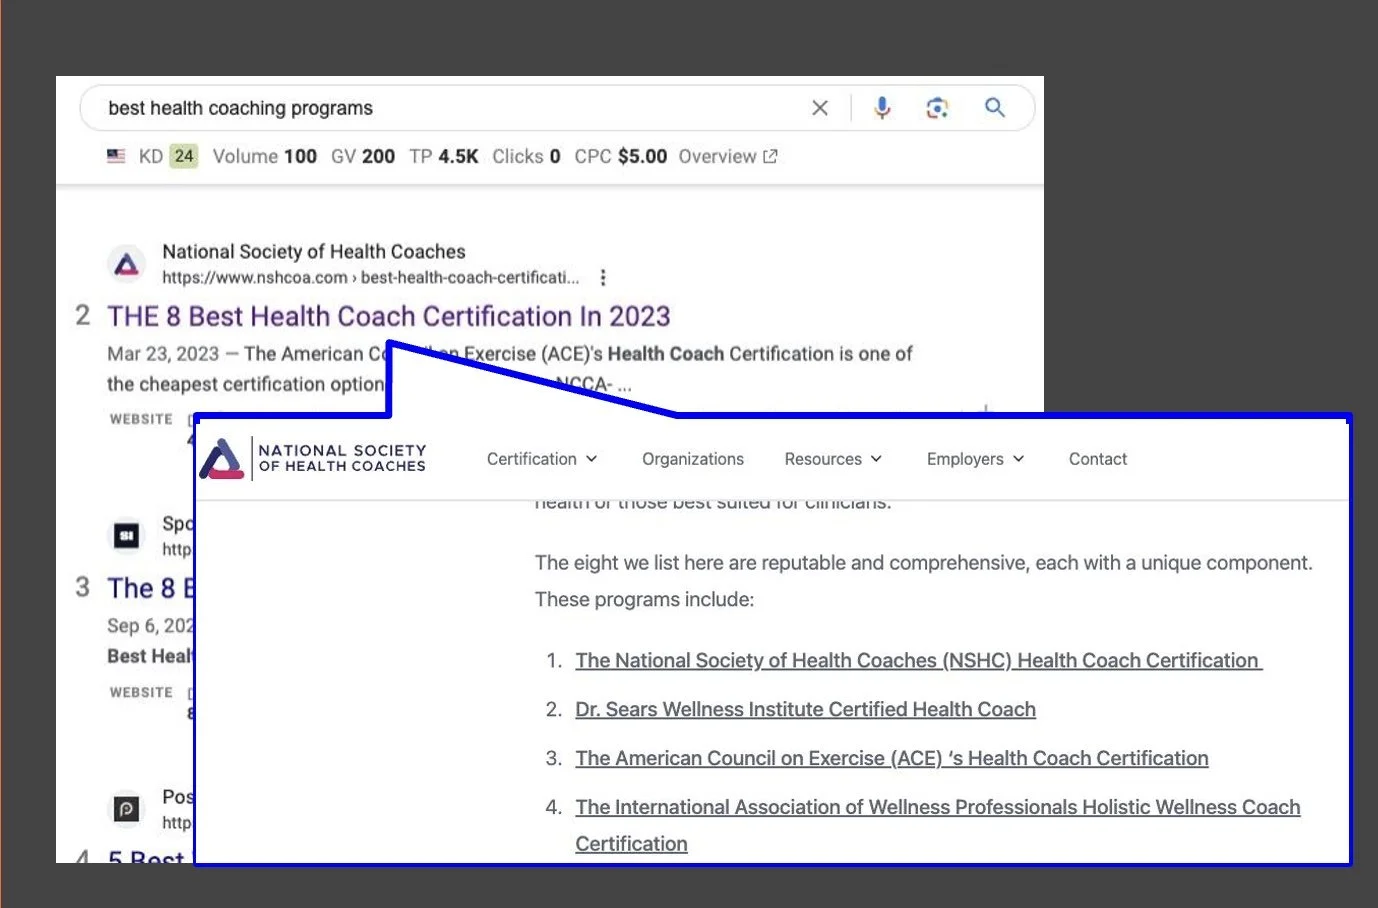
Task: Click the National Society of Health Coaches favicon
Action: pos(126,264)
